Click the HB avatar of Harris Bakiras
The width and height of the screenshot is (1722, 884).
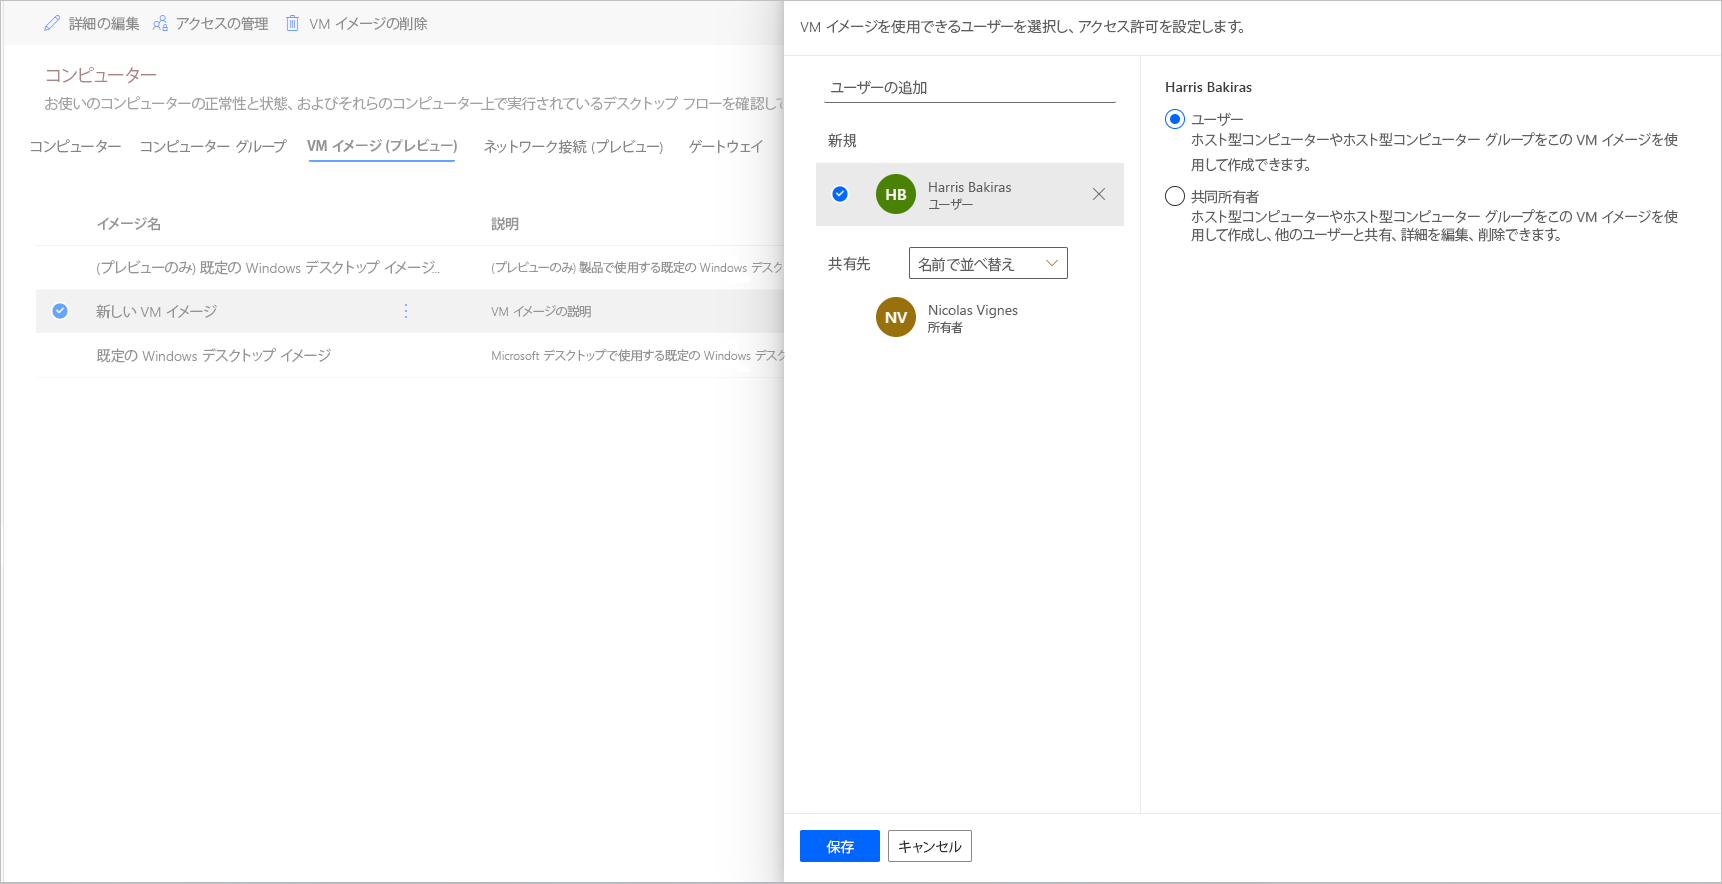(896, 194)
